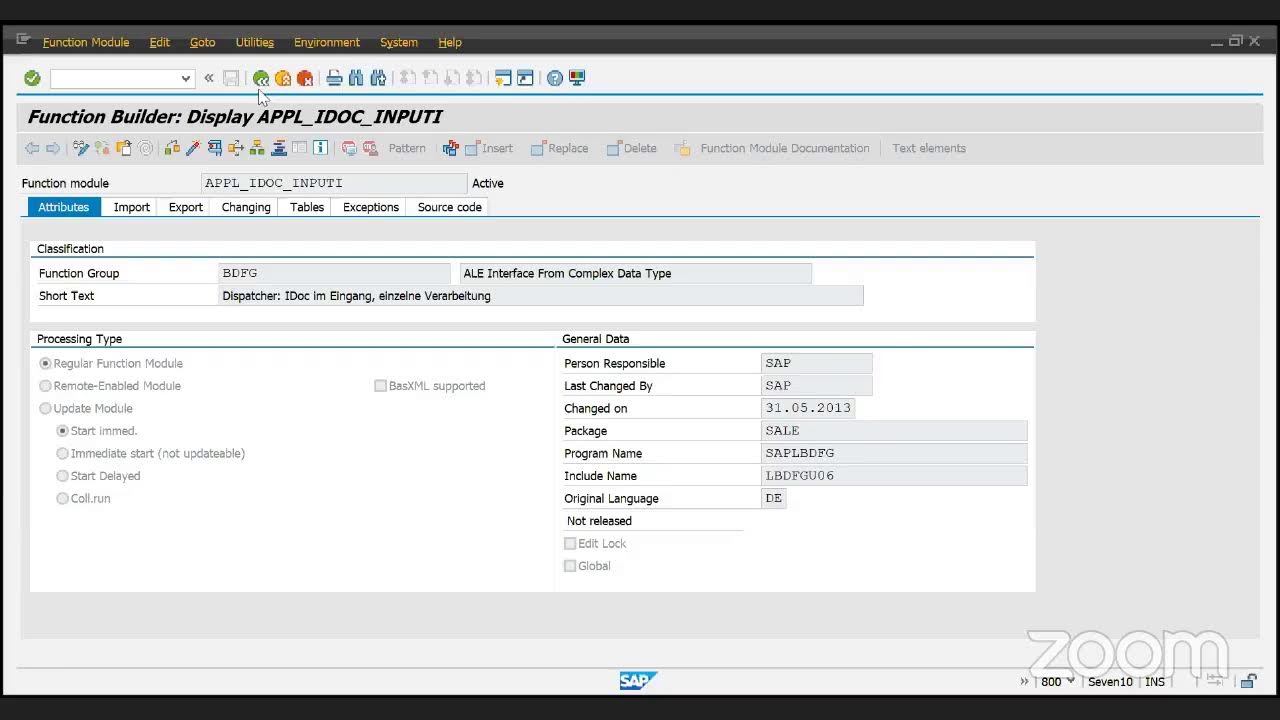
Task: Select Remote-Enabled Module radio button
Action: (x=46, y=385)
